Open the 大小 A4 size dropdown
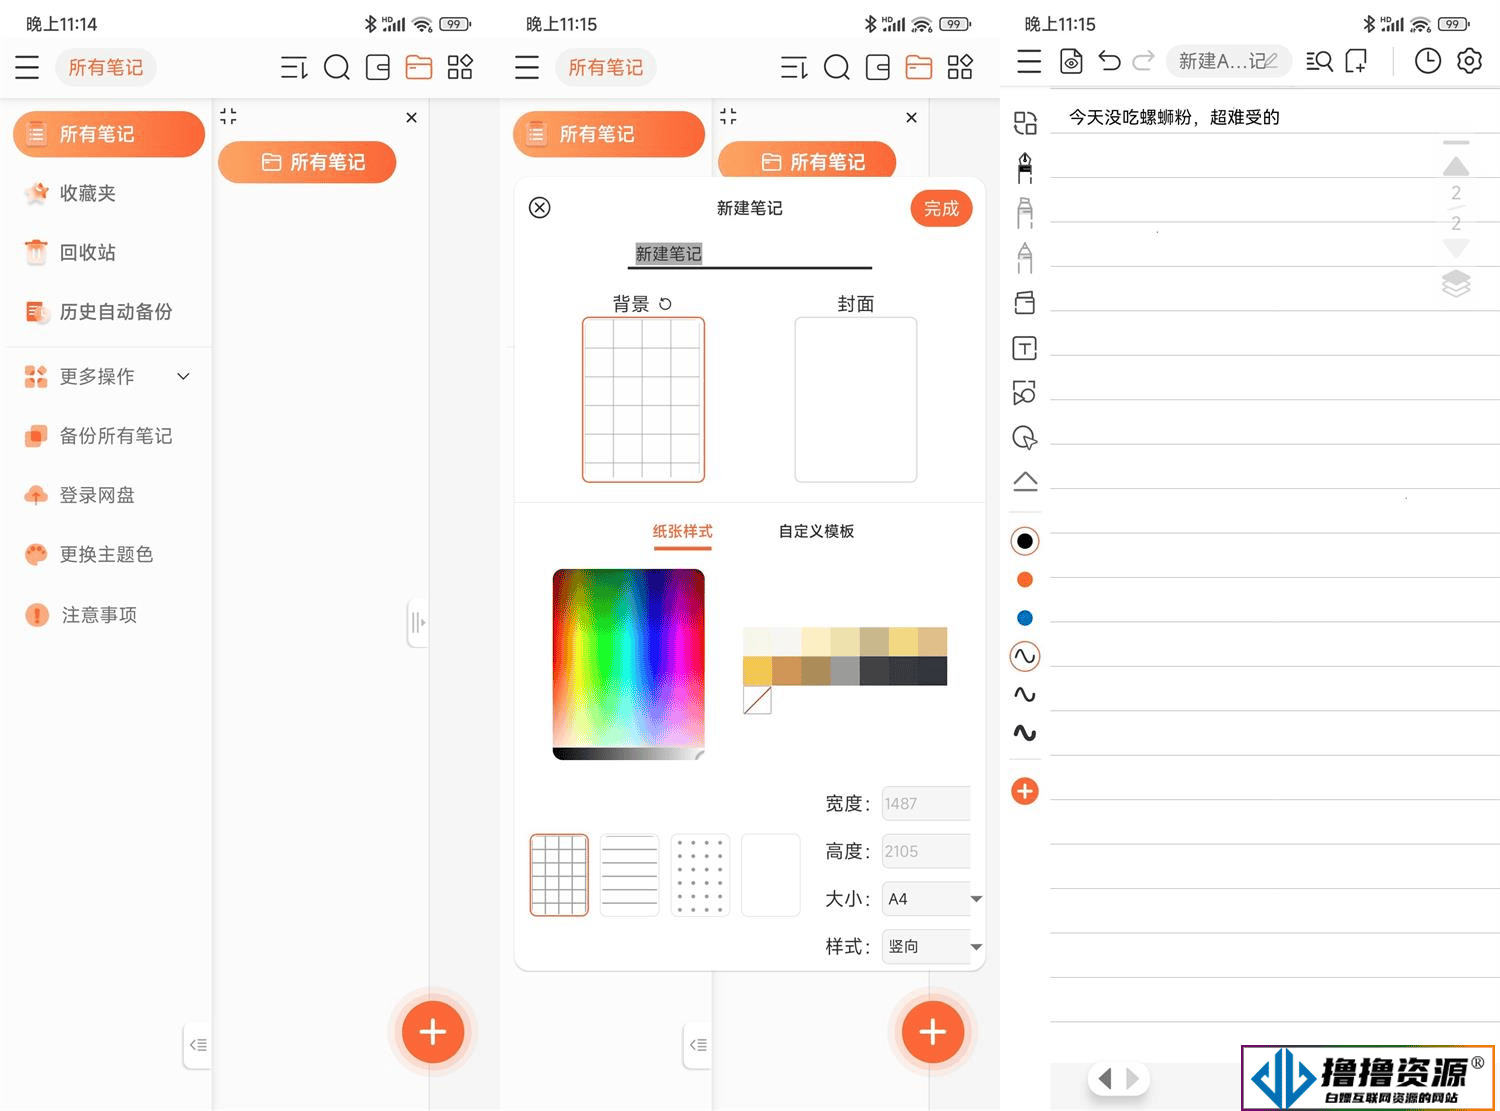The image size is (1500, 1111). coord(932,899)
